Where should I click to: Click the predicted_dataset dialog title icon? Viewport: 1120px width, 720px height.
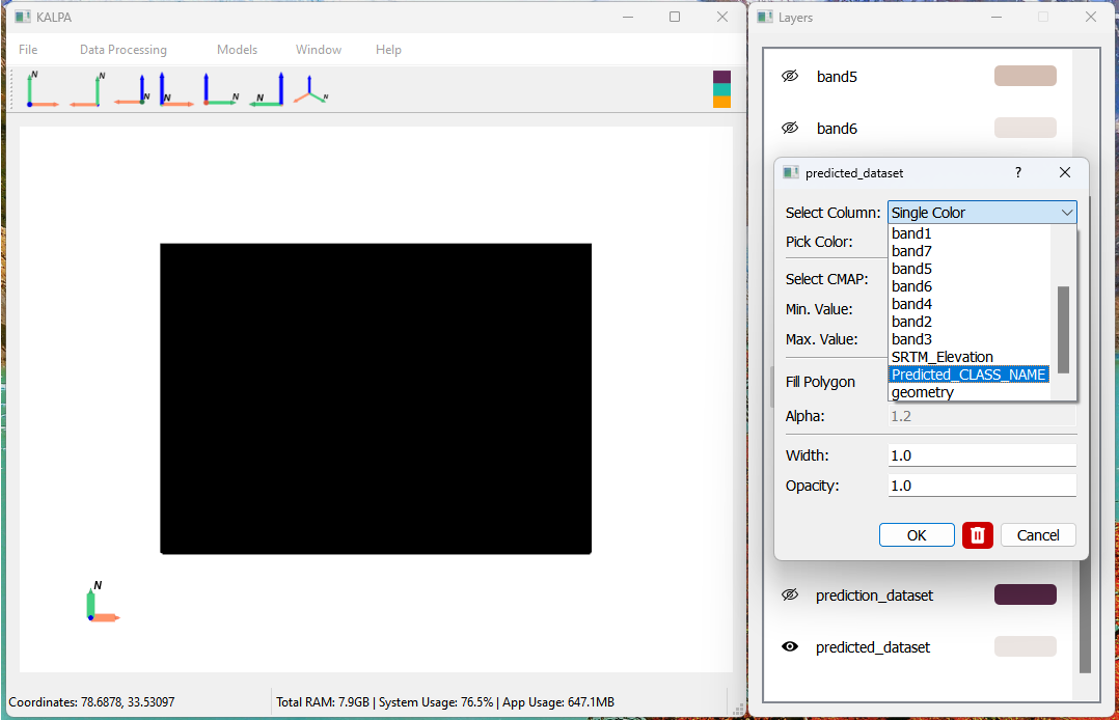pyautogui.click(x=791, y=173)
